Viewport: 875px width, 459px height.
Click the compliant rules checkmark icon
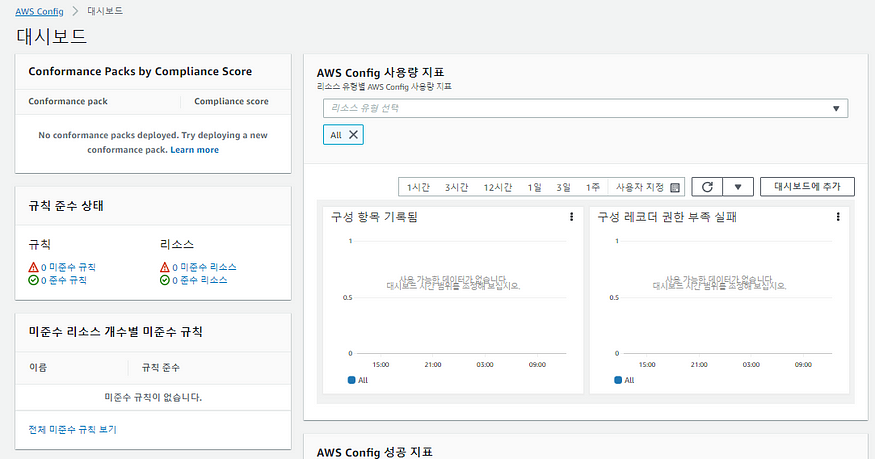pos(33,280)
